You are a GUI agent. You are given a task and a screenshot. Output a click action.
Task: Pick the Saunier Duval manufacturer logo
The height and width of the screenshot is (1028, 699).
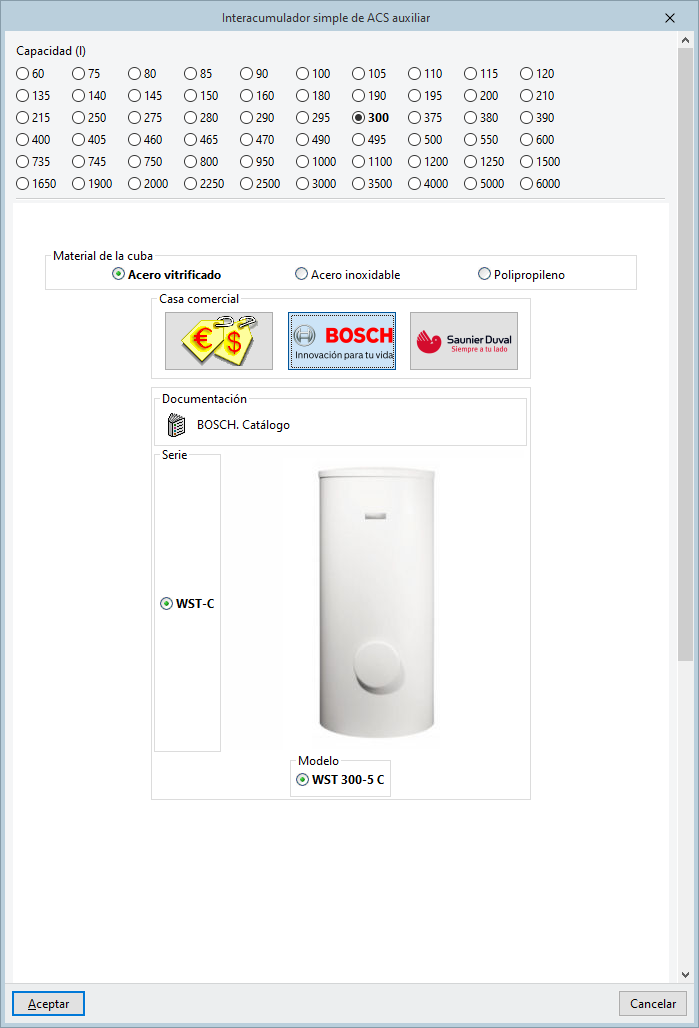click(464, 341)
